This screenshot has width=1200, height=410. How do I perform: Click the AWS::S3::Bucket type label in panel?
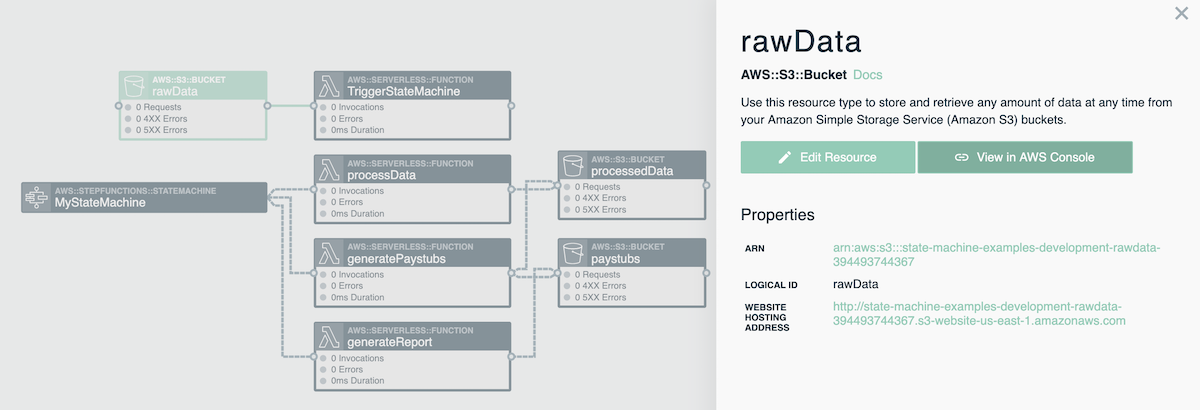click(x=794, y=75)
